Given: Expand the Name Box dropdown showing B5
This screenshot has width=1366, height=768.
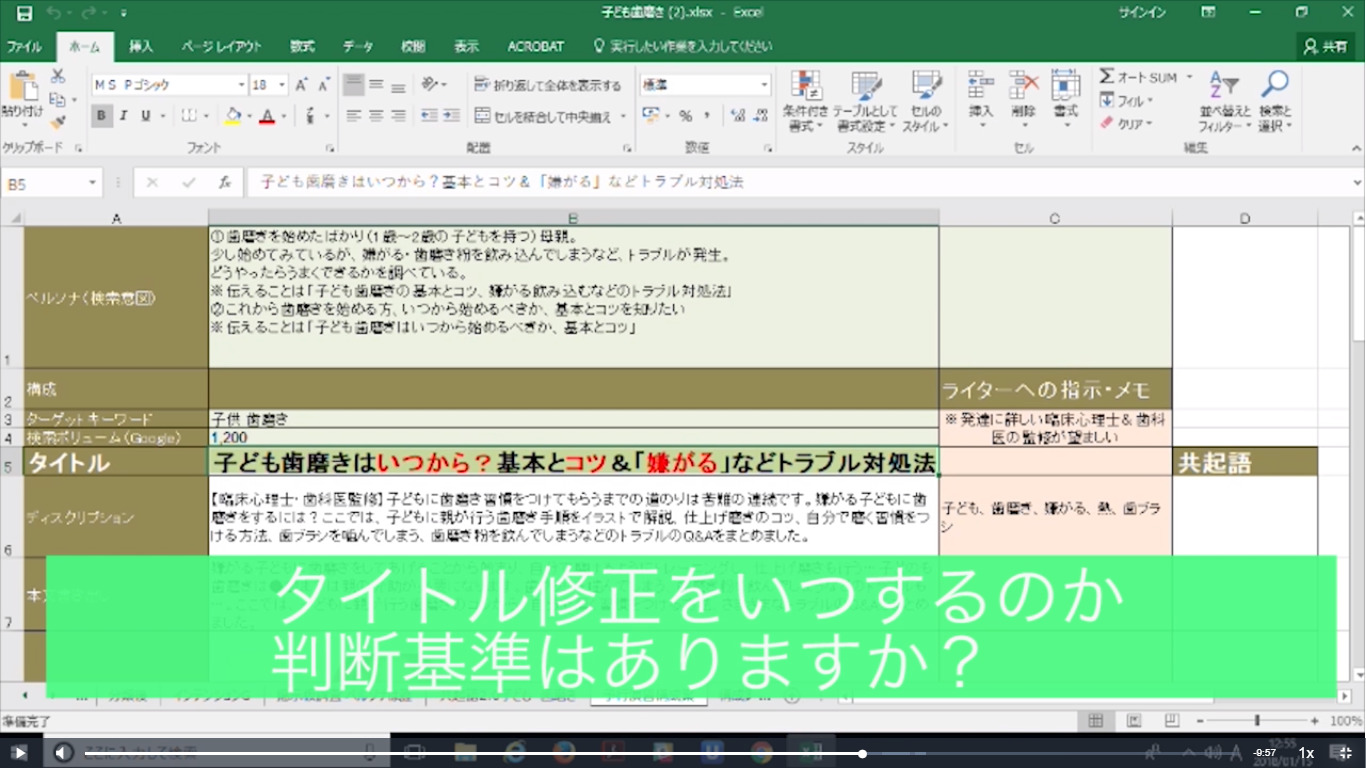Looking at the screenshot, I should (x=93, y=183).
